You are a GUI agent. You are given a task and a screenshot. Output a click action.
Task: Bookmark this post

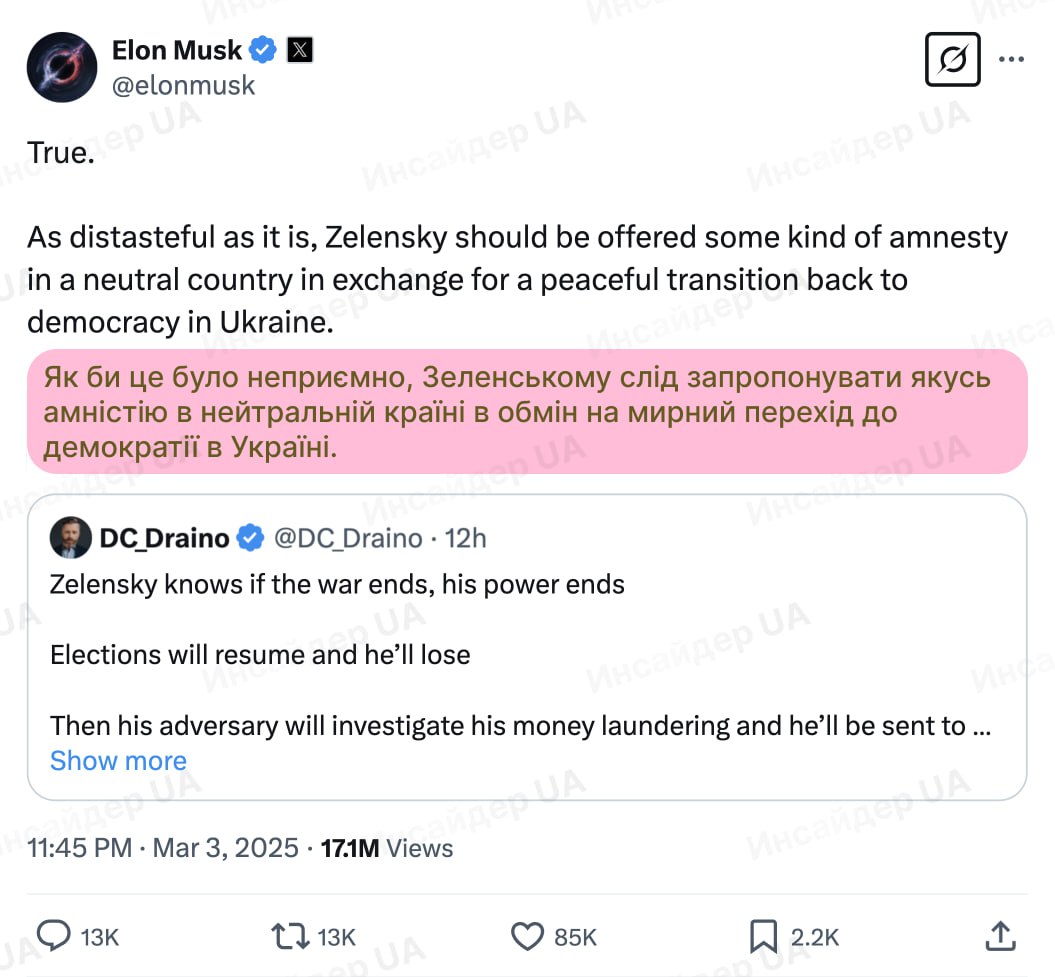763,936
